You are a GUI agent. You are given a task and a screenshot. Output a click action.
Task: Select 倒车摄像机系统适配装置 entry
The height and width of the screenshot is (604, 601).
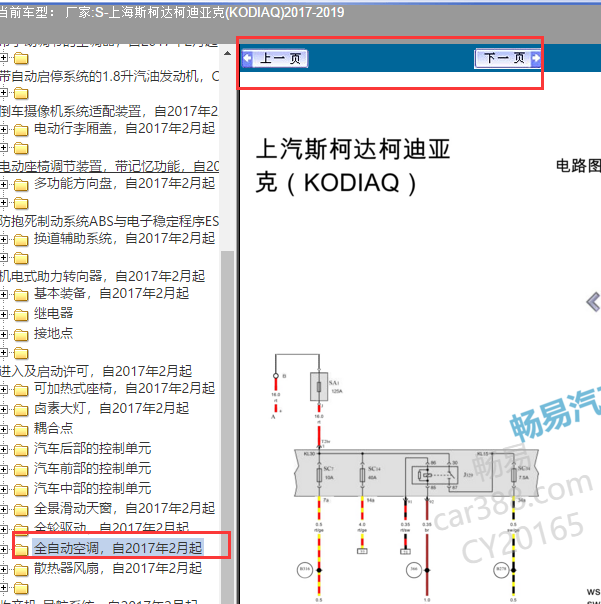click(x=109, y=111)
